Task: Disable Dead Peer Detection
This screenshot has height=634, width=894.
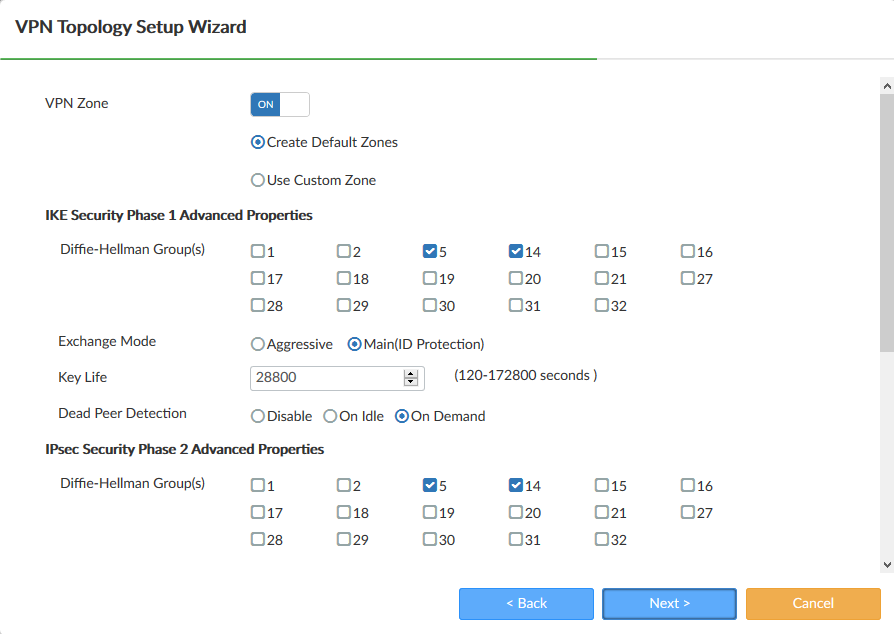Action: pos(257,416)
